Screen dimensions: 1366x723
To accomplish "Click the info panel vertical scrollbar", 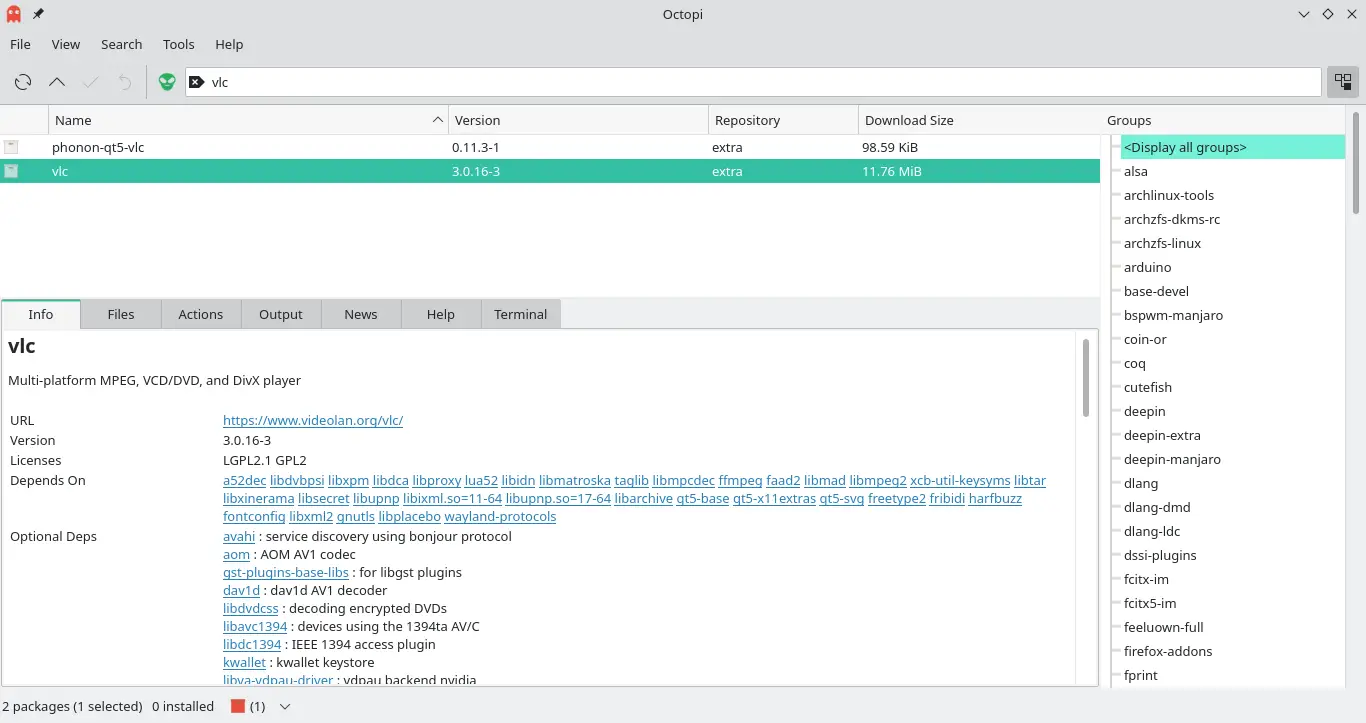I will pos(1085,377).
